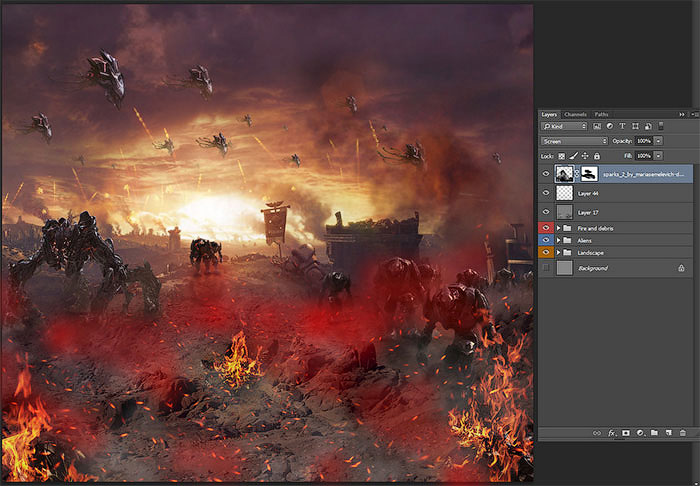Select the Background layer thumbnail
Screen dimensions: 700x486
pos(564,268)
